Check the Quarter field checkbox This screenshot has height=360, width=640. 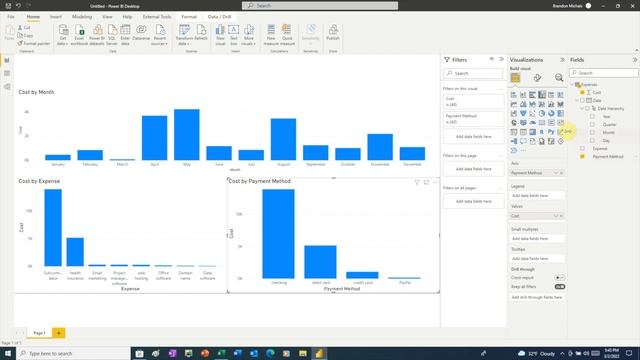592,124
